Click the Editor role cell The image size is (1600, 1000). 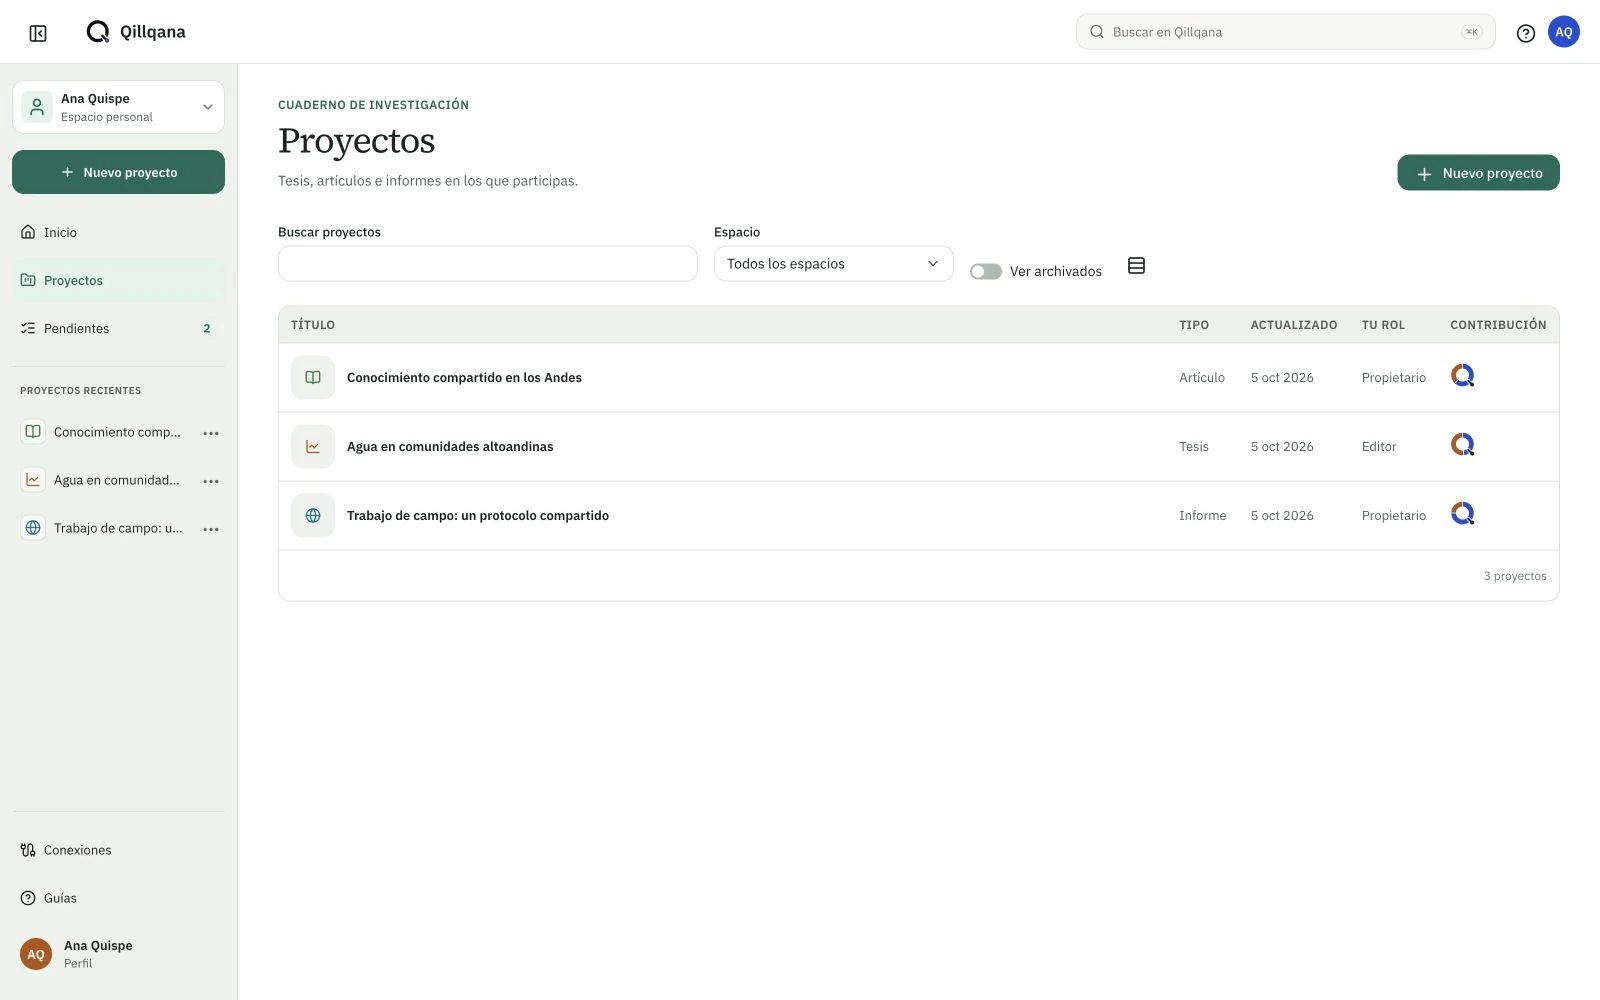pos(1379,447)
